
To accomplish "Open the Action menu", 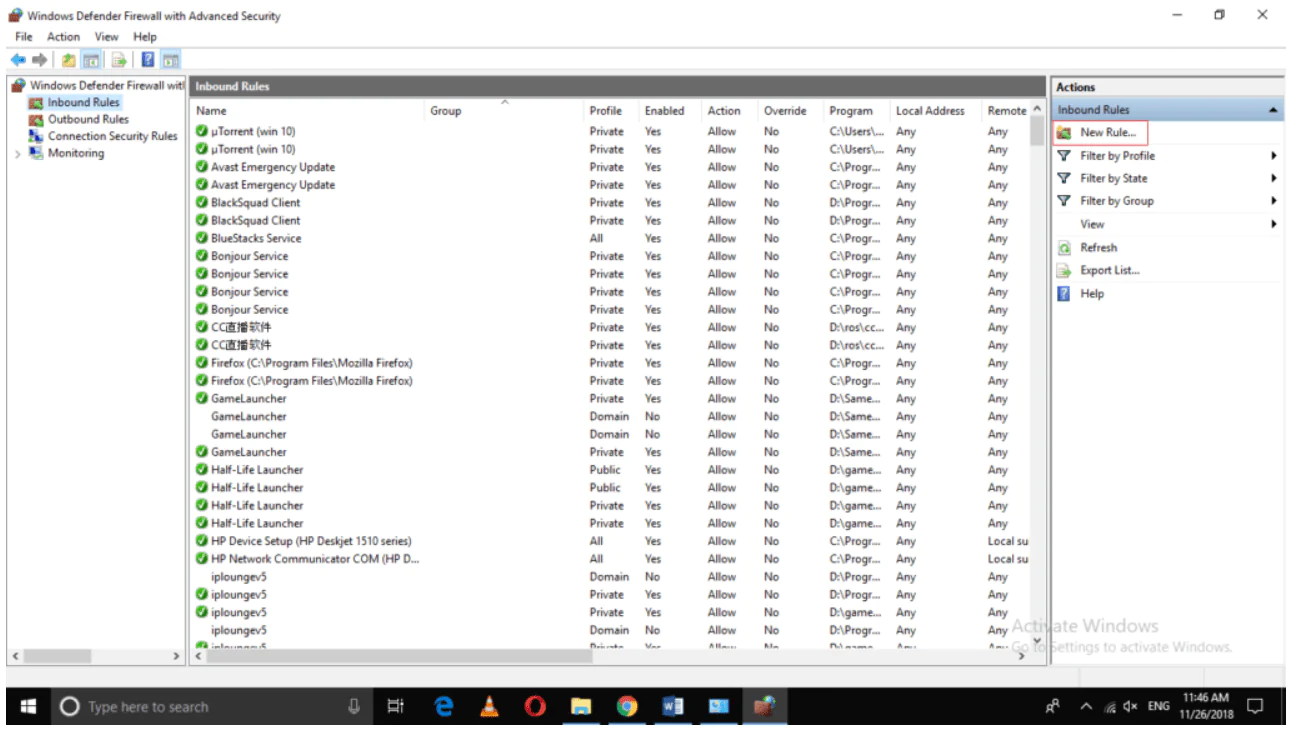I will pos(63,37).
